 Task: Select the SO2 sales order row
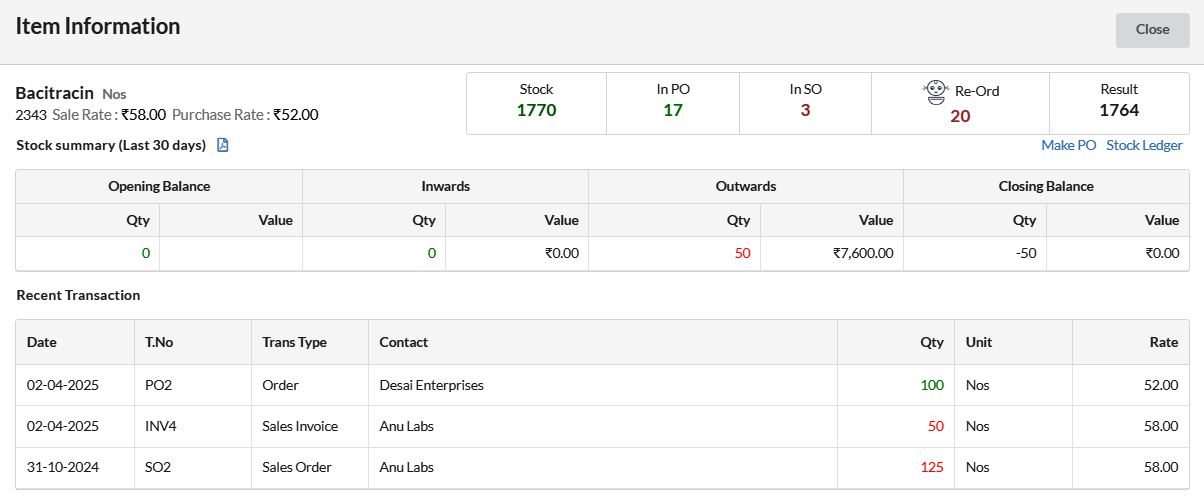pyautogui.click(x=602, y=467)
